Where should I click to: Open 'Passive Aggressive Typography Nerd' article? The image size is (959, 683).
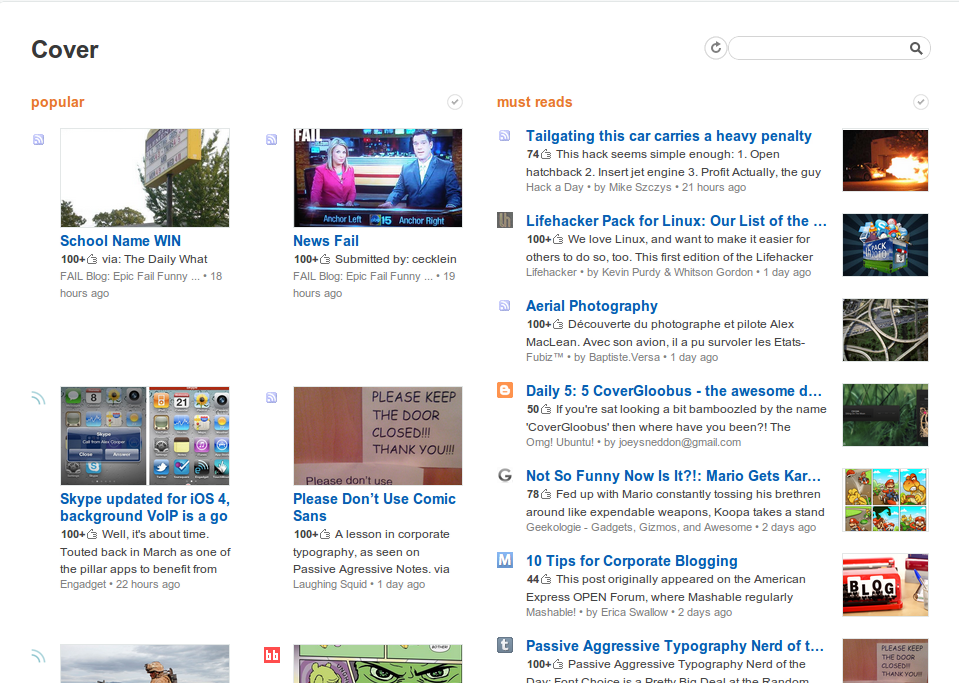675,646
